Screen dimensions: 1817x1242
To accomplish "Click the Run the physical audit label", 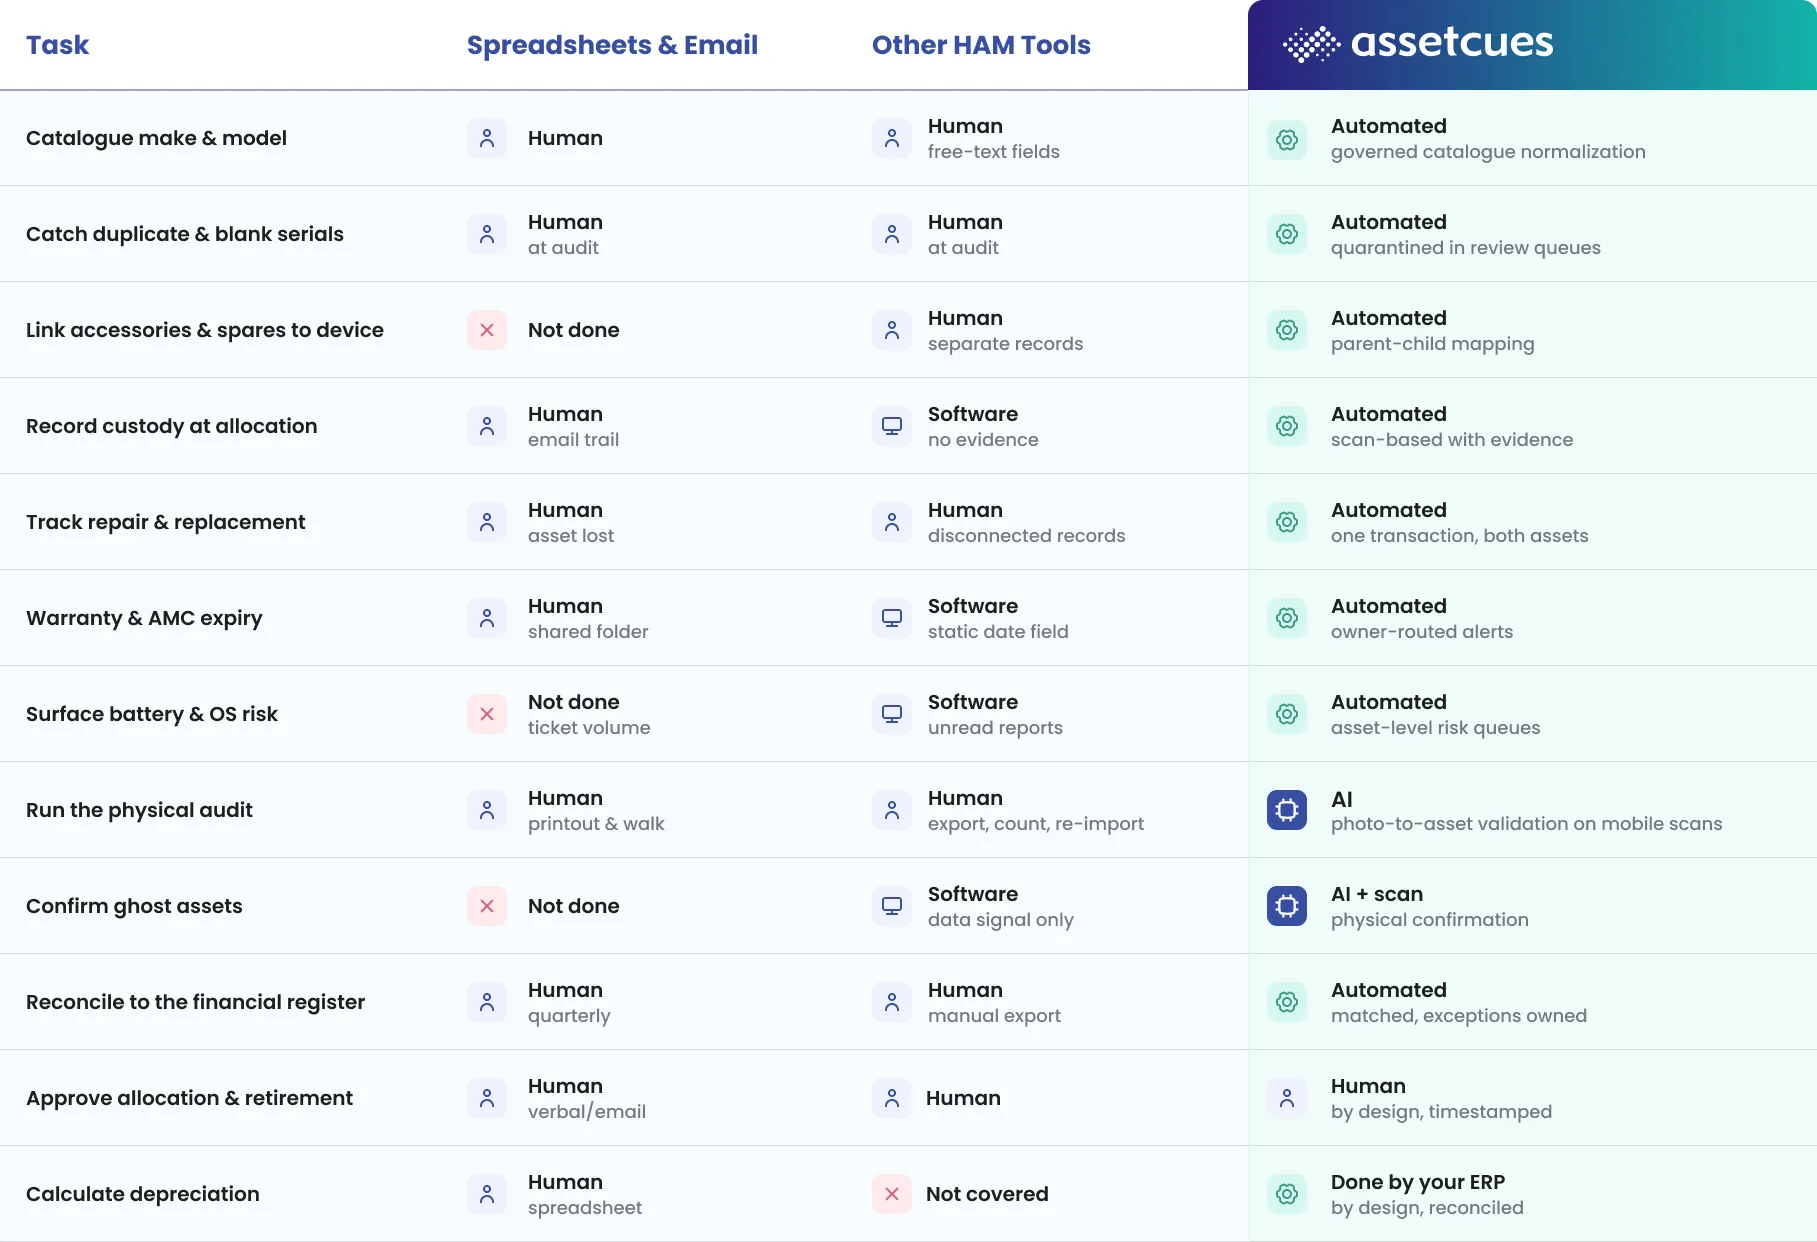I will pyautogui.click(x=139, y=810).
